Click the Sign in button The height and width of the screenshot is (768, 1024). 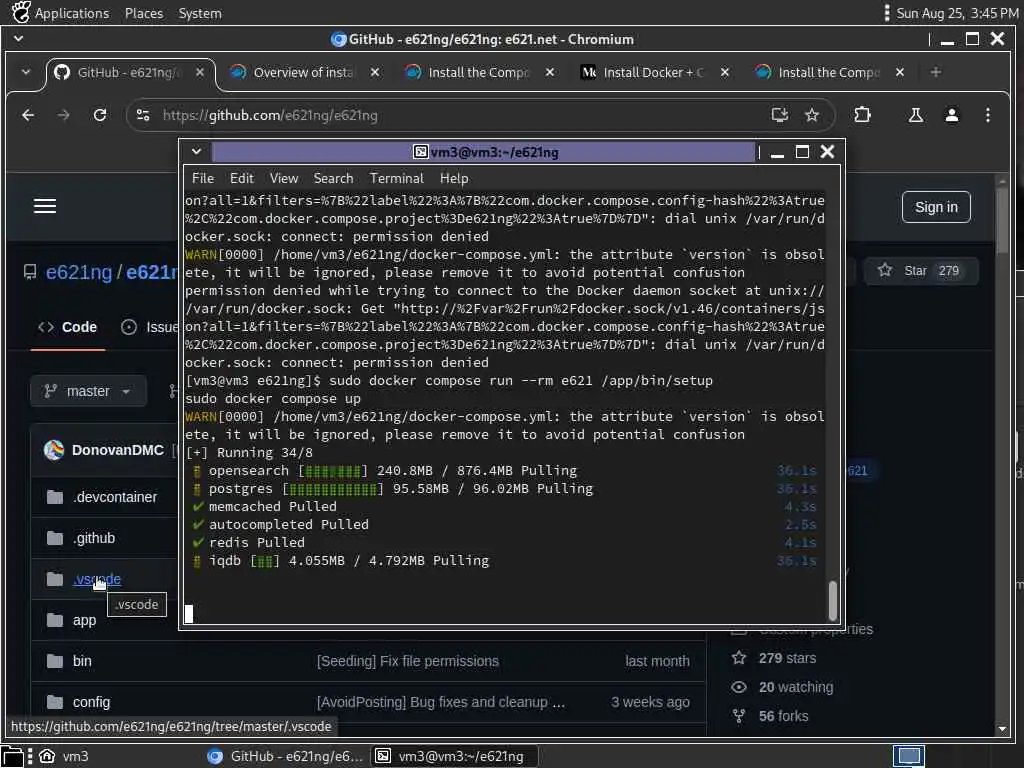936,207
